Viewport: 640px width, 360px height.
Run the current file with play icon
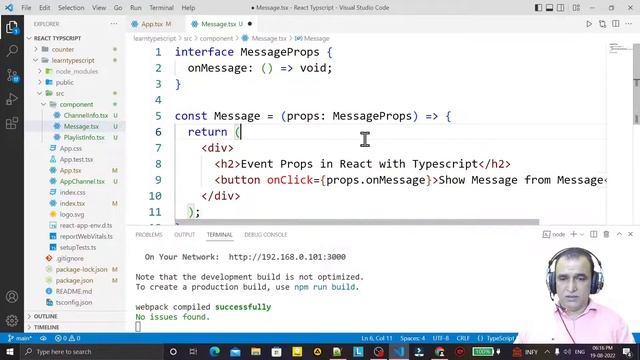point(589,24)
